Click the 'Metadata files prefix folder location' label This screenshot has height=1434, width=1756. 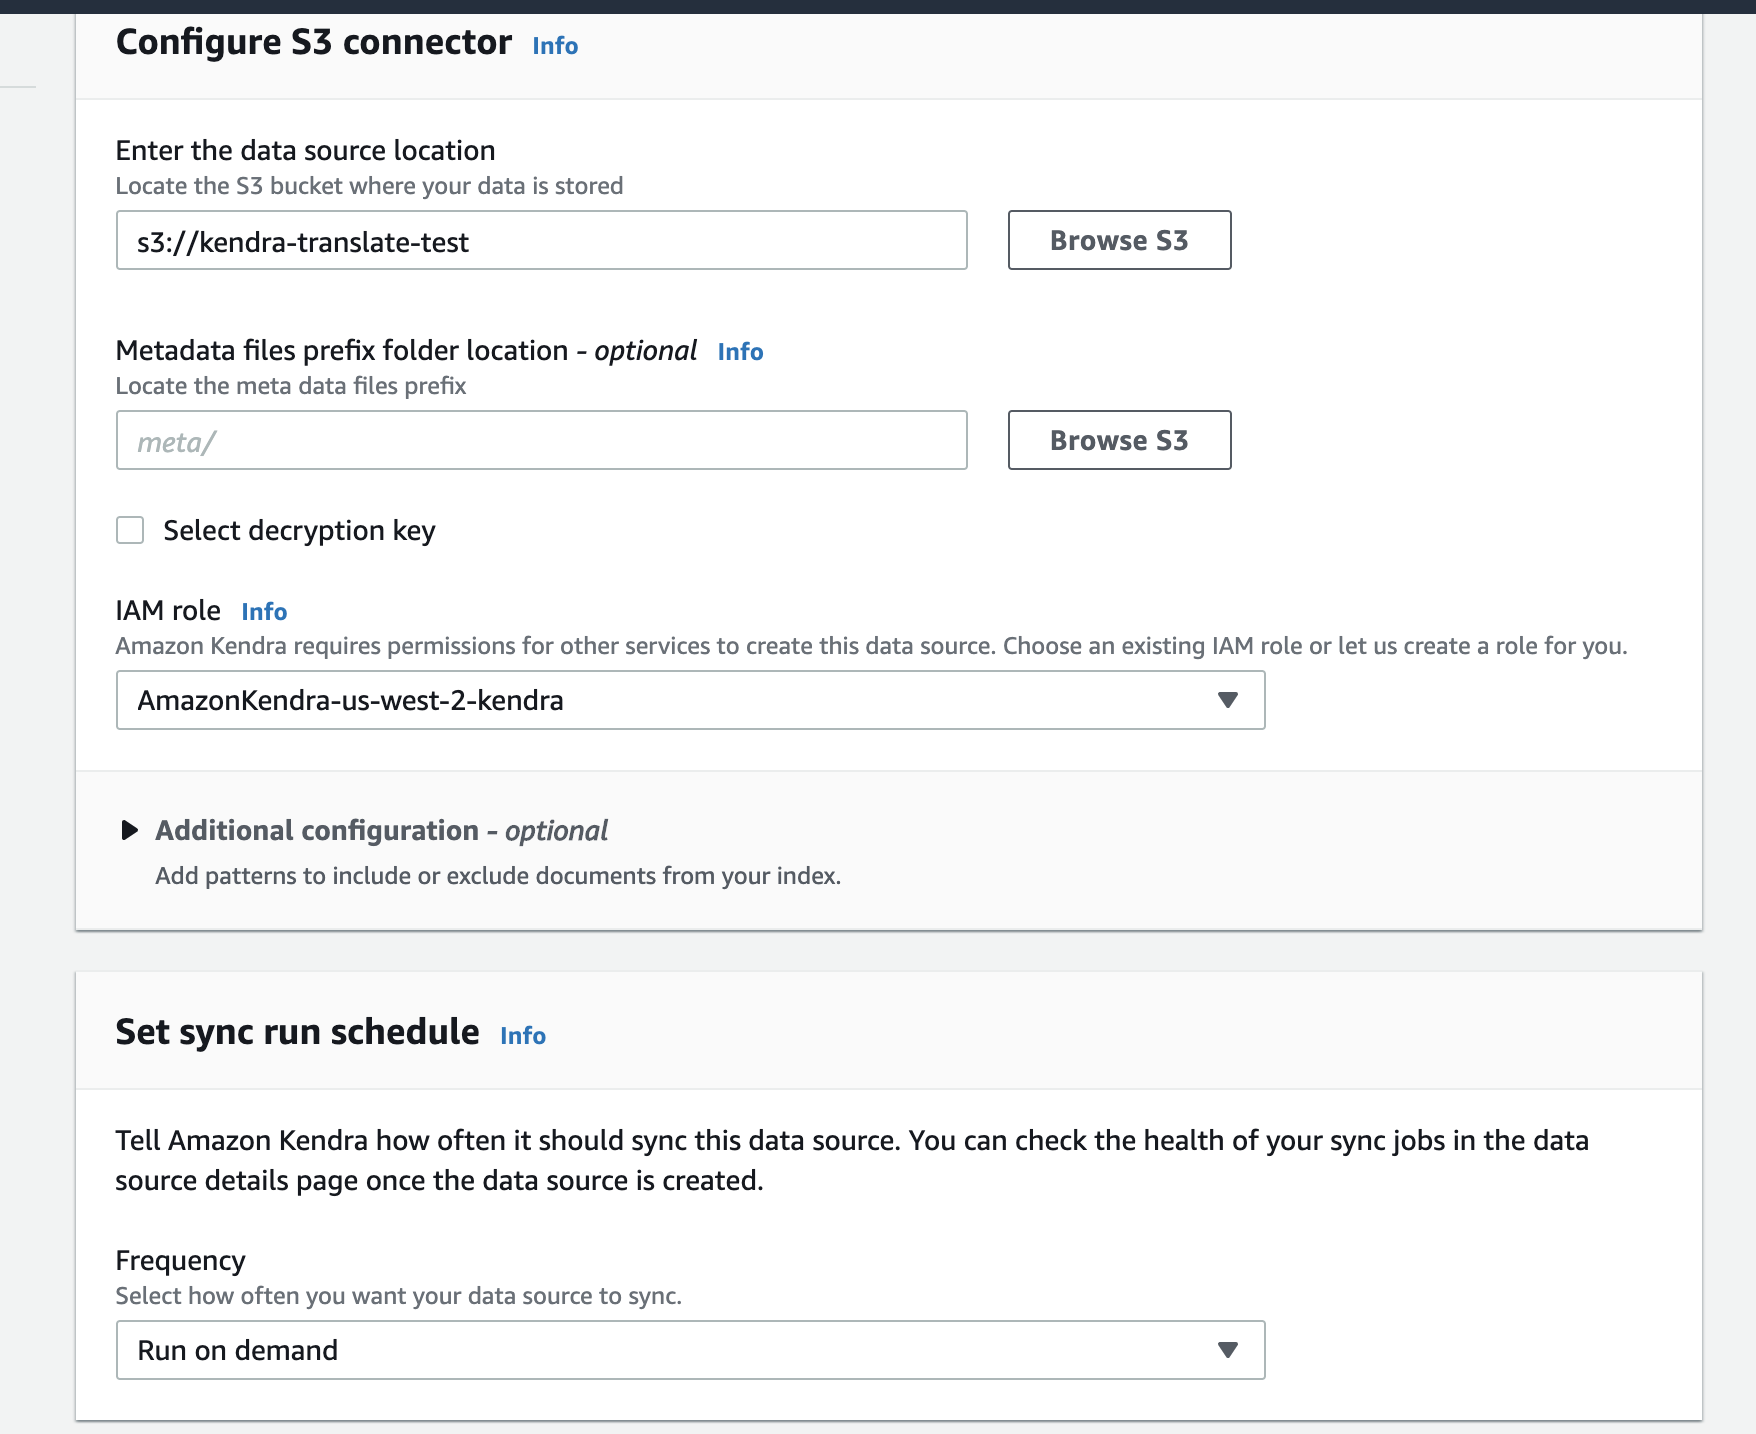point(341,351)
